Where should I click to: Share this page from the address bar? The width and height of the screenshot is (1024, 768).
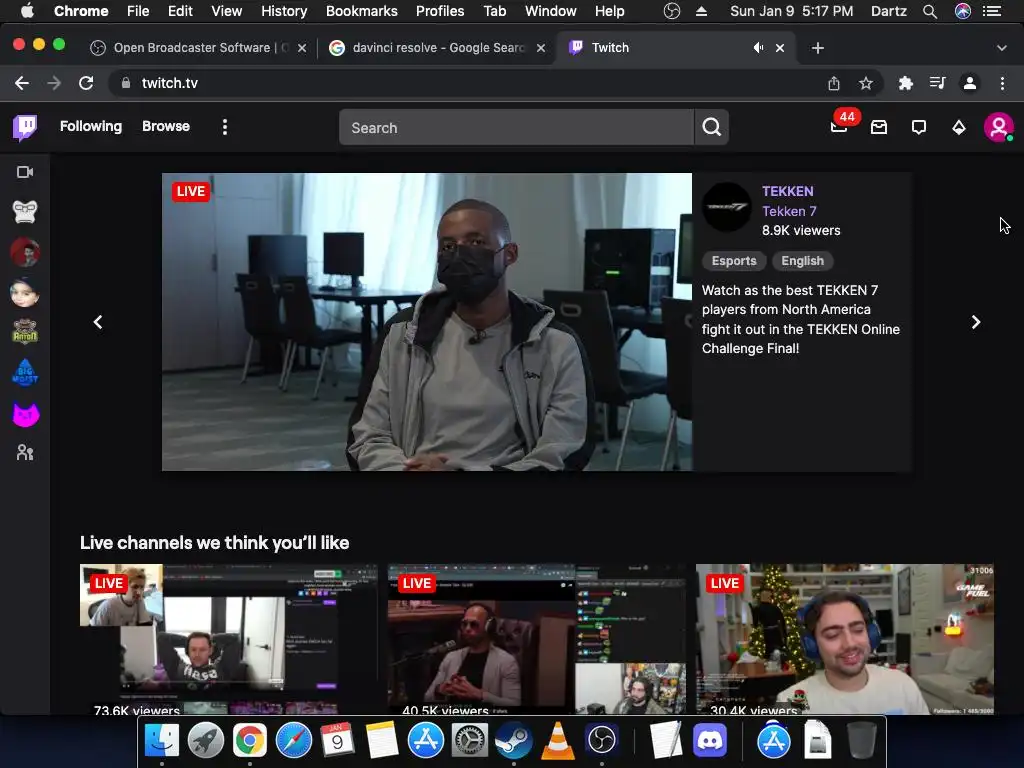(834, 83)
